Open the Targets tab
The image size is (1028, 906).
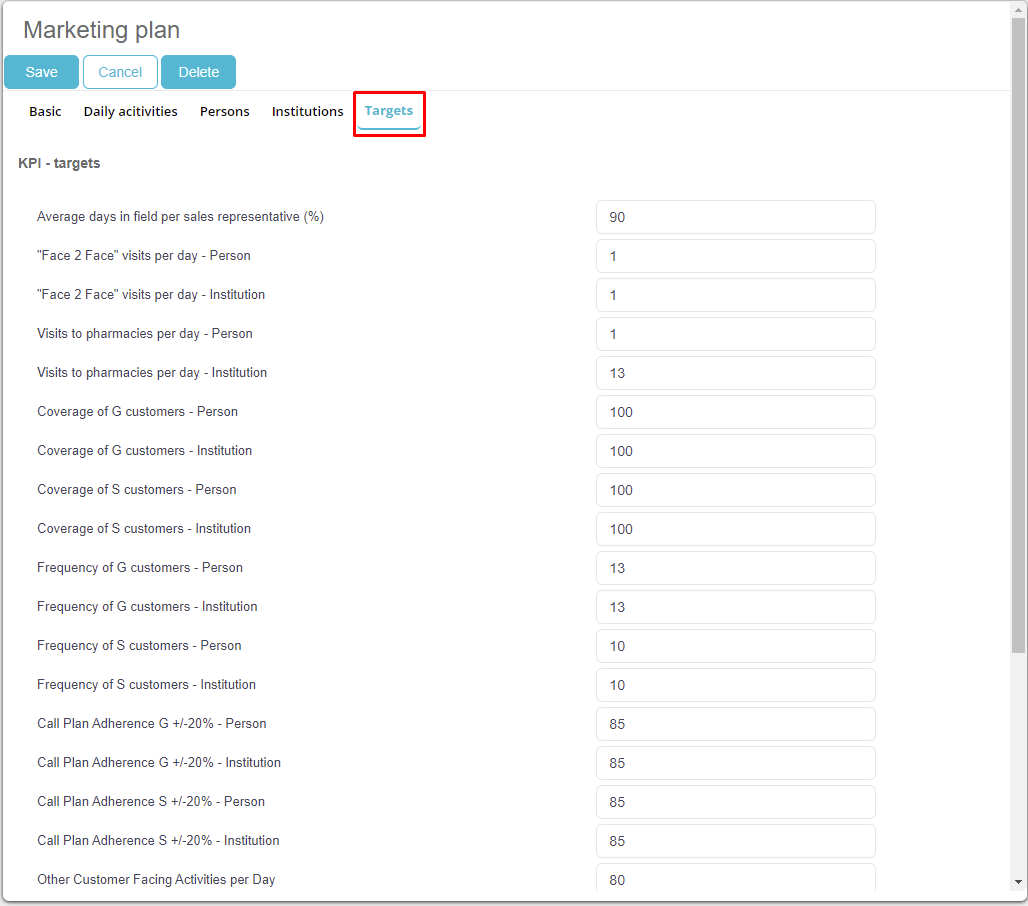pos(389,111)
